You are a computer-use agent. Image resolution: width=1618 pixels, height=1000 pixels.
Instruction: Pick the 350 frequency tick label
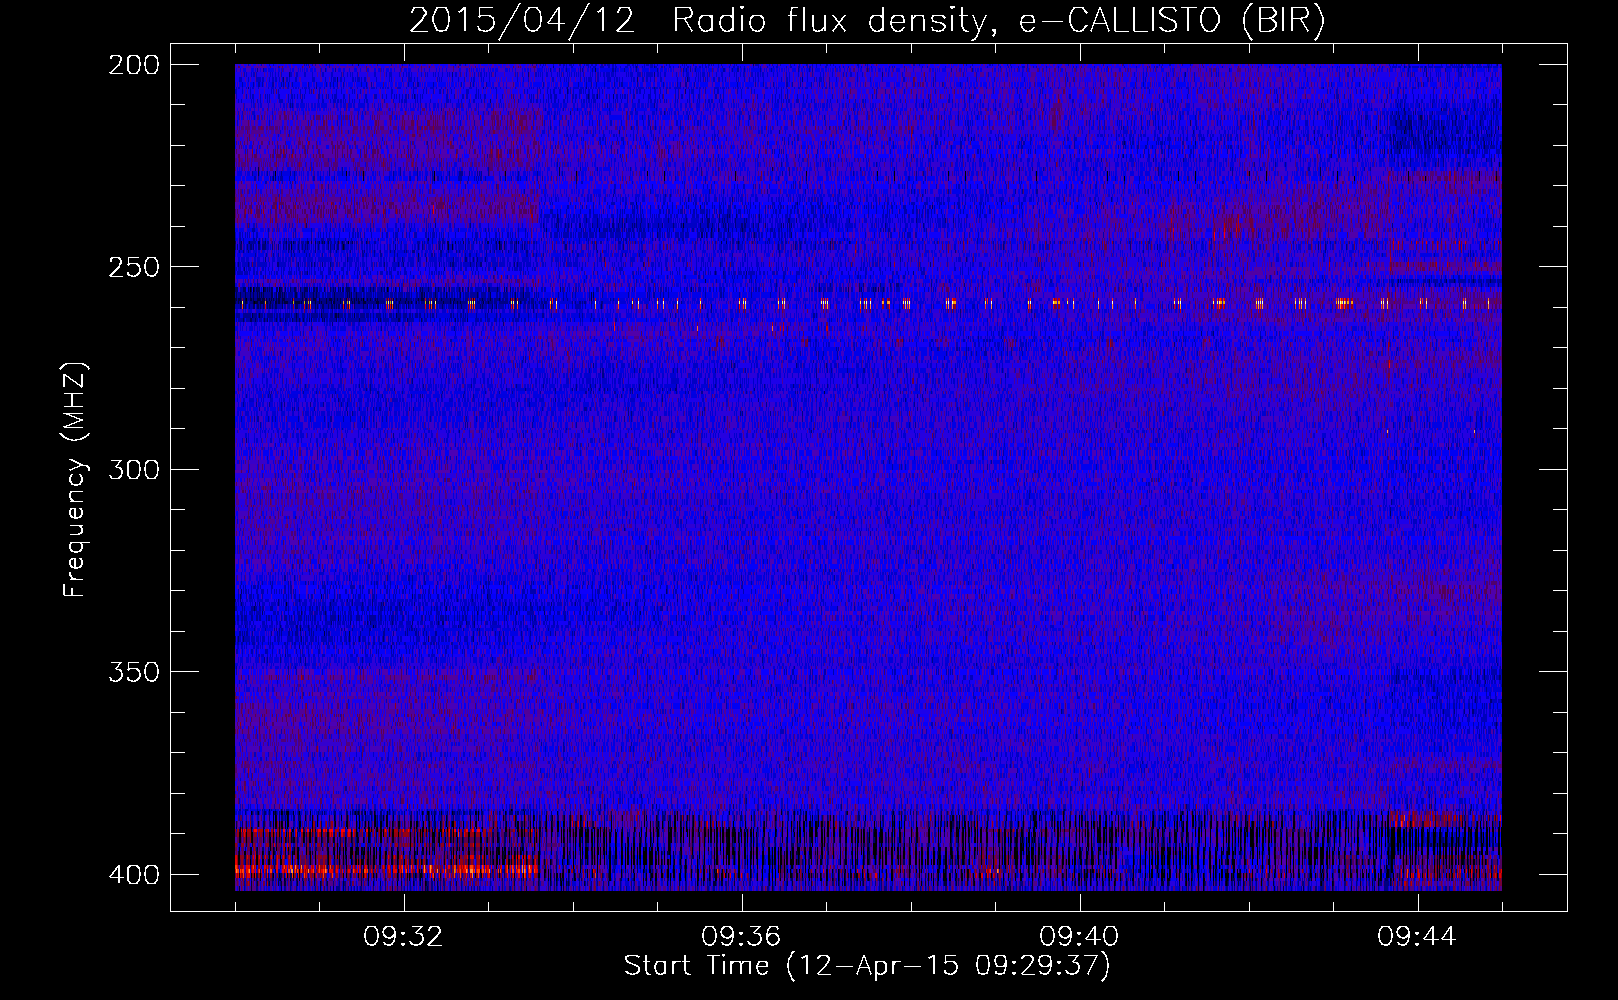pos(134,671)
